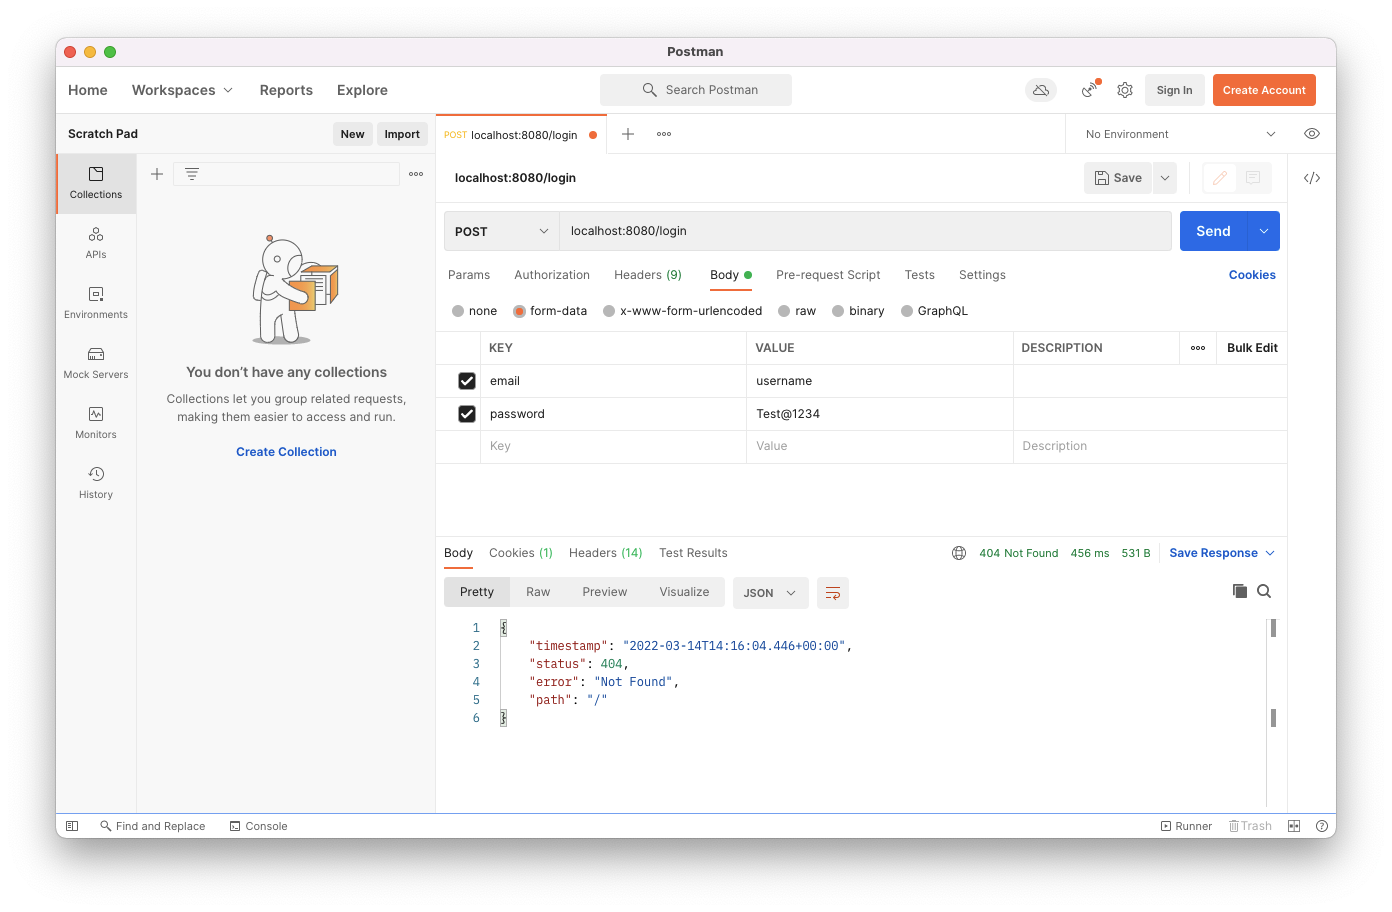Open the collections three-dot options menu

point(416,174)
